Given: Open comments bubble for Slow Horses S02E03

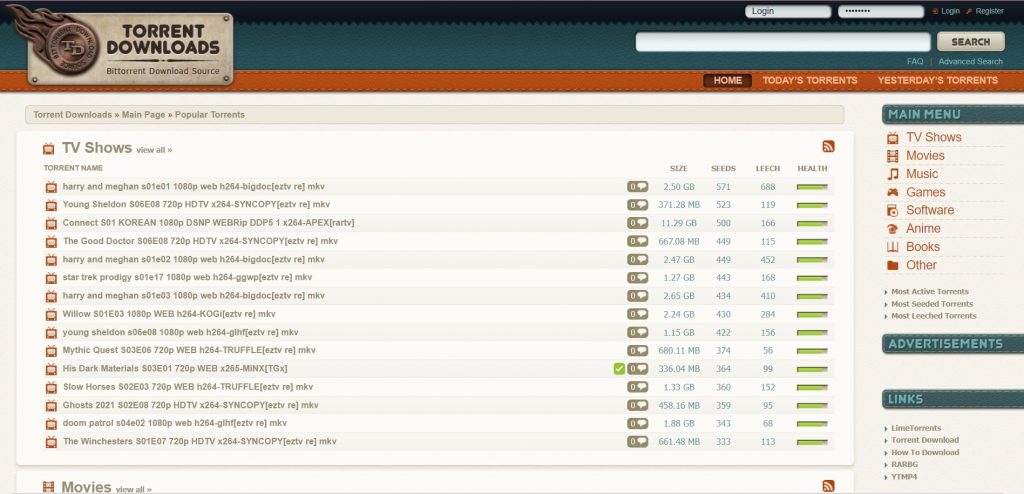Looking at the screenshot, I should pyautogui.click(x=637, y=387).
